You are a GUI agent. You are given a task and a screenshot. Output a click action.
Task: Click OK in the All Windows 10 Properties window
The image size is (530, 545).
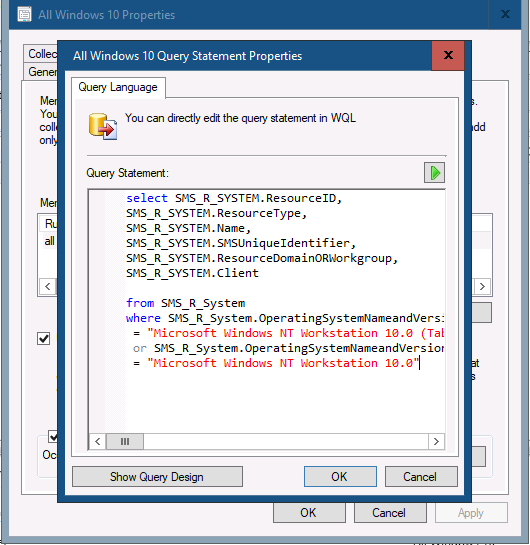(309, 513)
